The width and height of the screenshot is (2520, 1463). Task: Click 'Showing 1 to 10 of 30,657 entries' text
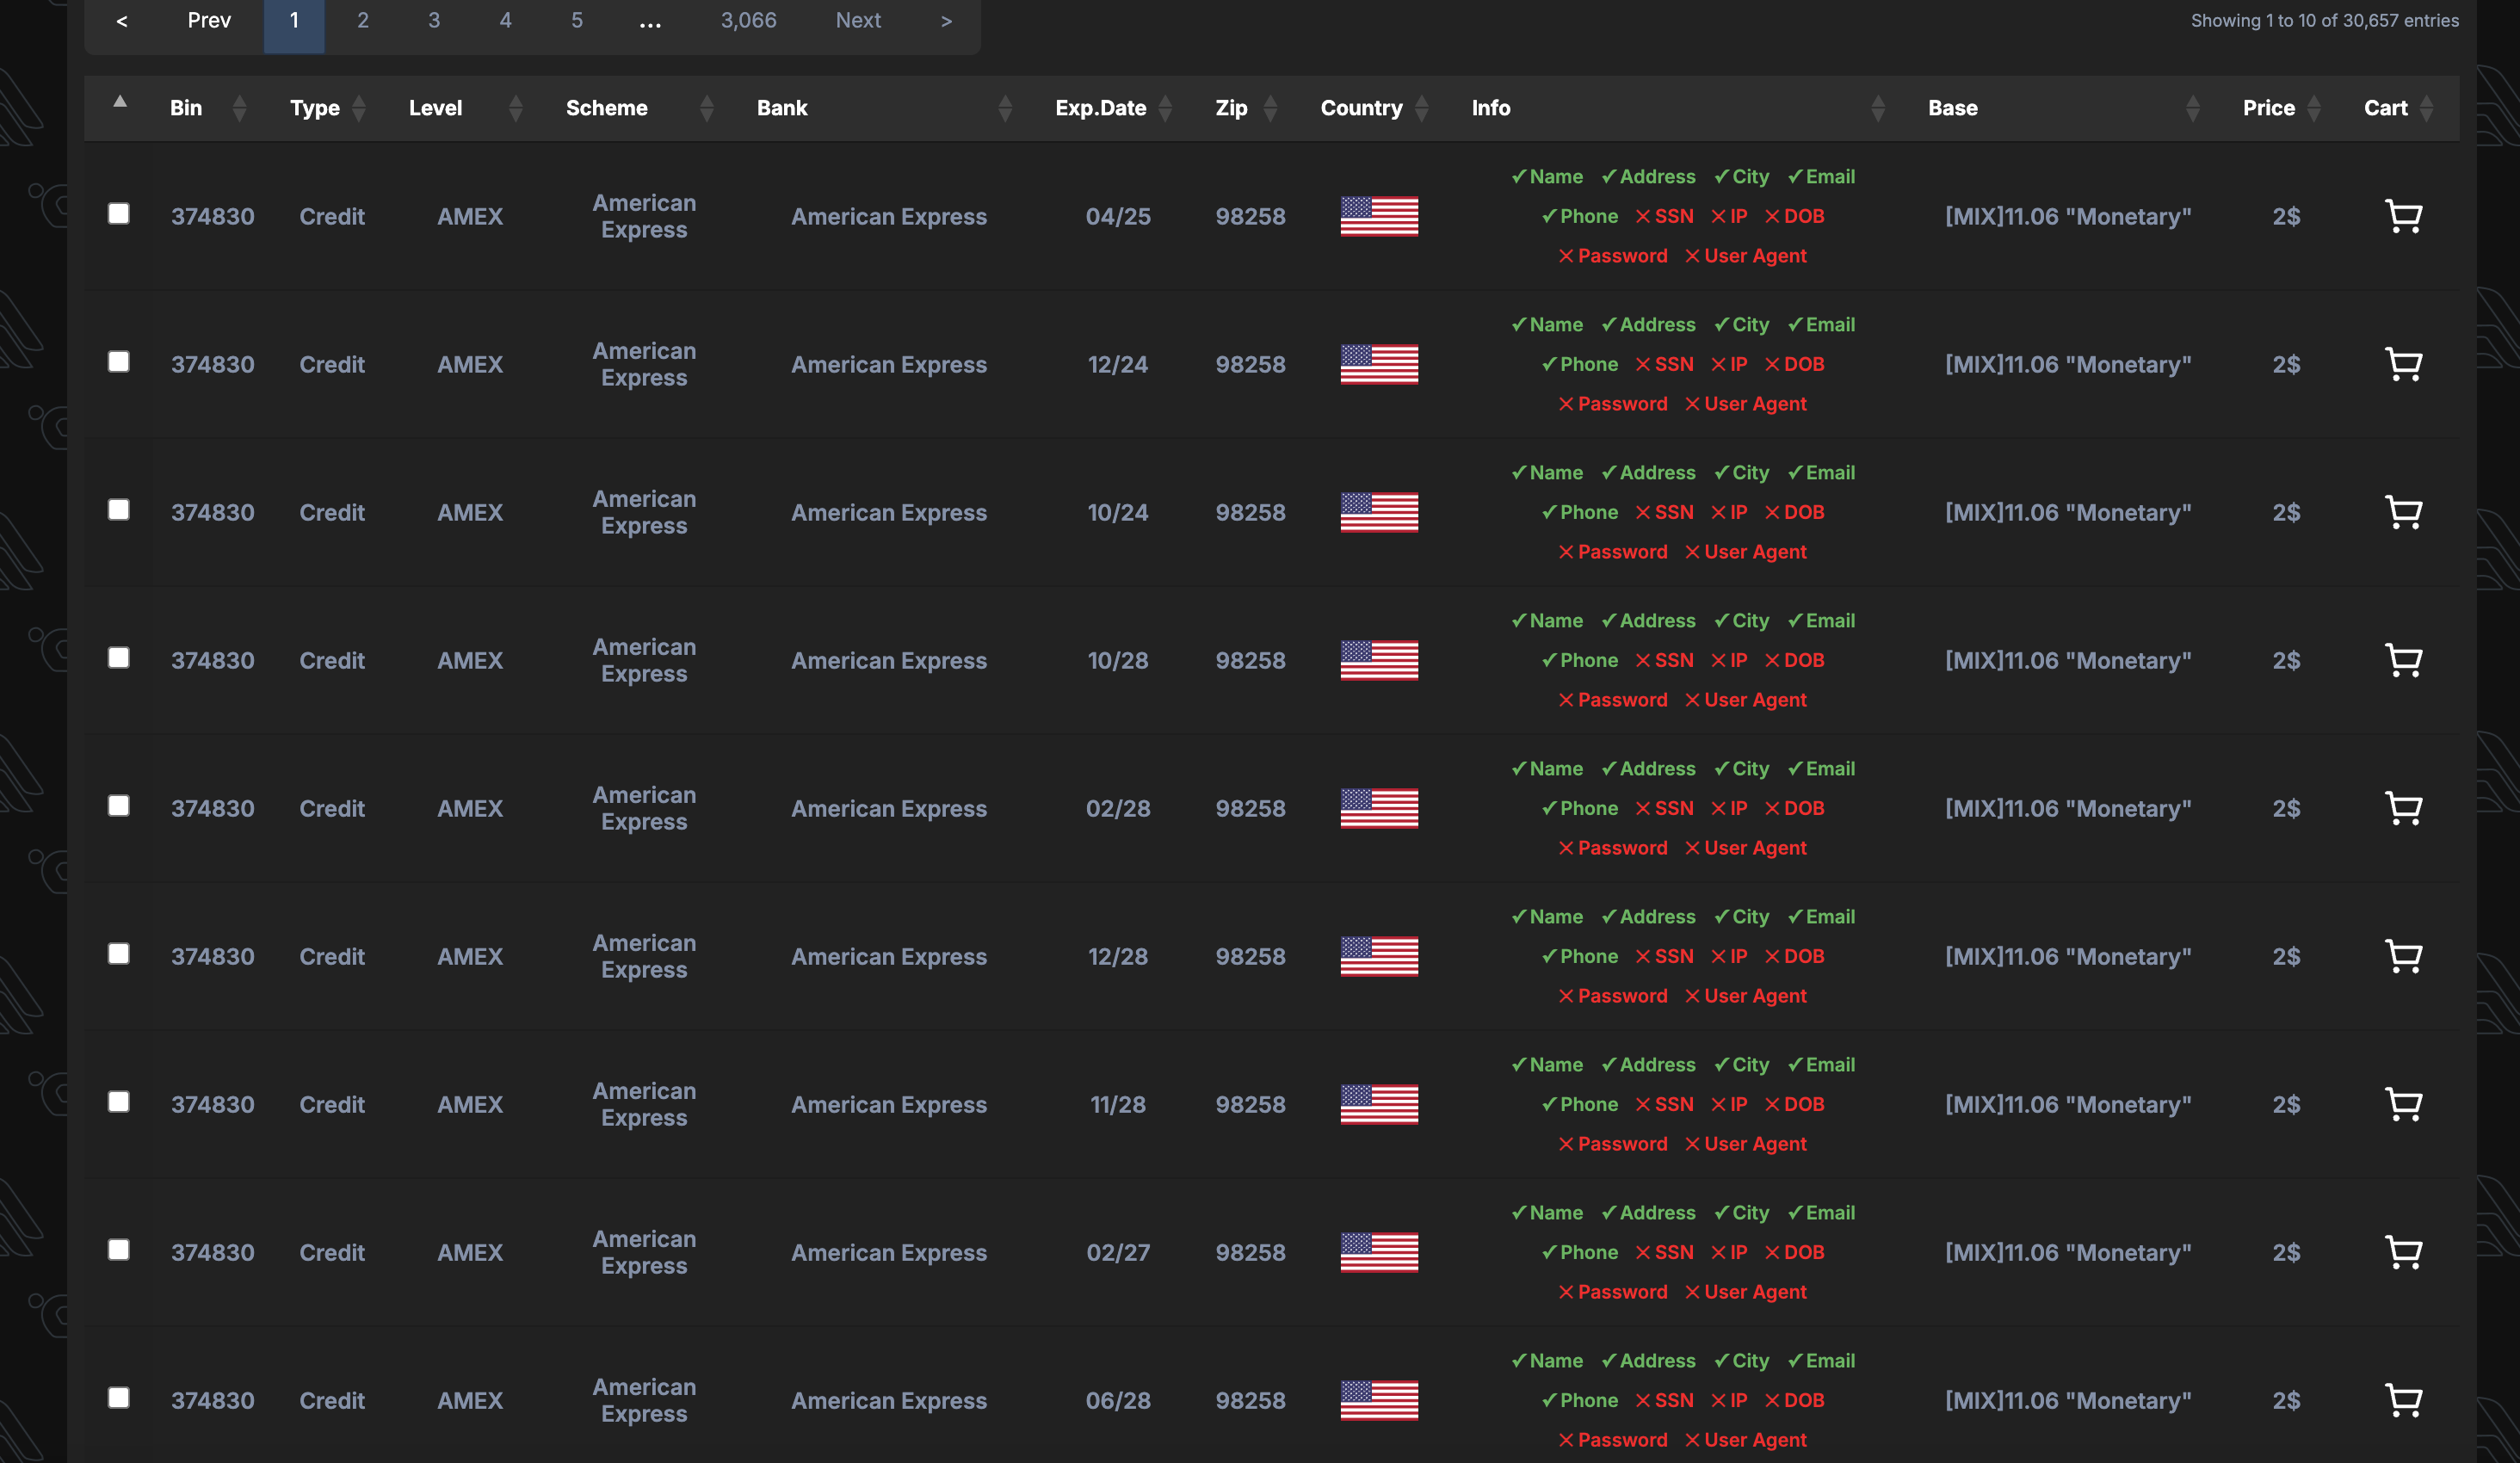[x=2325, y=21]
